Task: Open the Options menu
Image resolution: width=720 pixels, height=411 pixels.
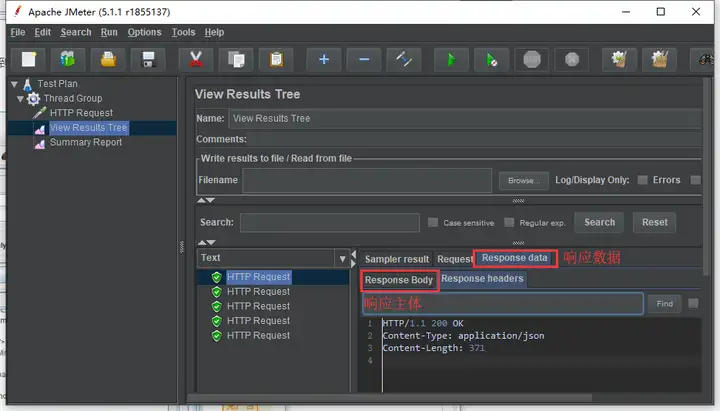Action: 144,32
